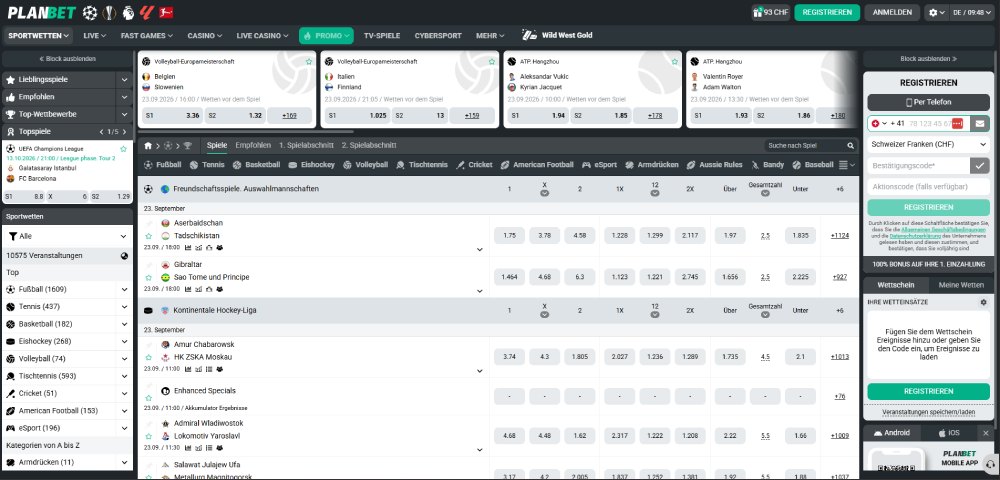Filter by Cricket in sport bar
The width and height of the screenshot is (1000, 480).
474,164
